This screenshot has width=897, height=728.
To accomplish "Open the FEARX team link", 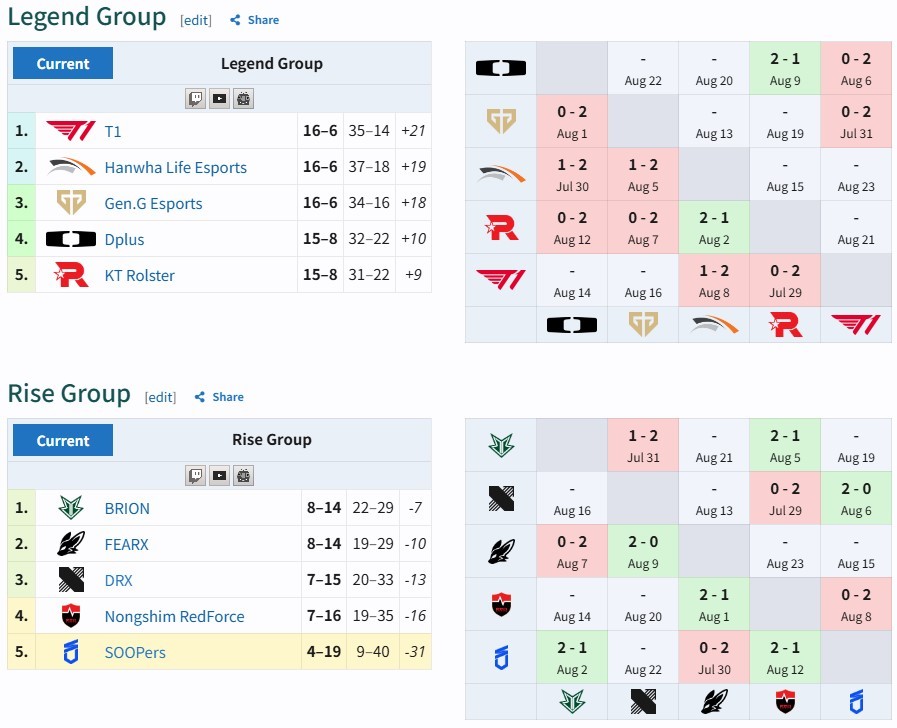I will [x=126, y=544].
